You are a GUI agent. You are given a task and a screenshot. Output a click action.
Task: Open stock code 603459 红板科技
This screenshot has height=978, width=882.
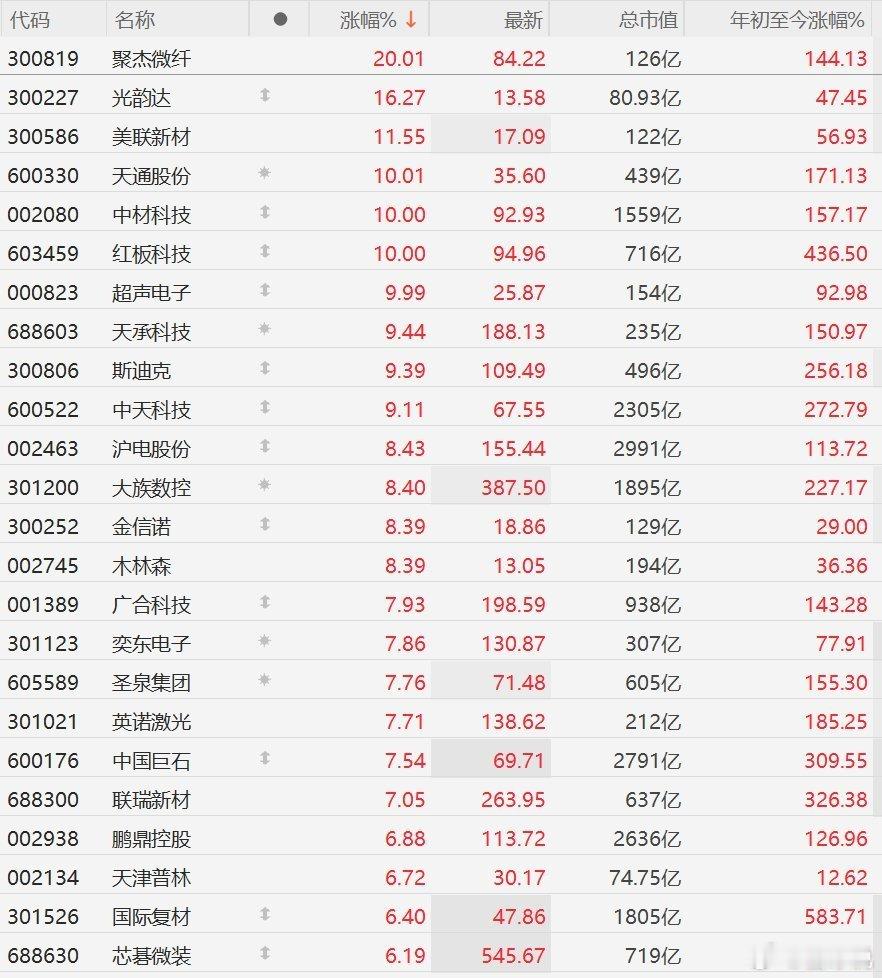(43, 254)
